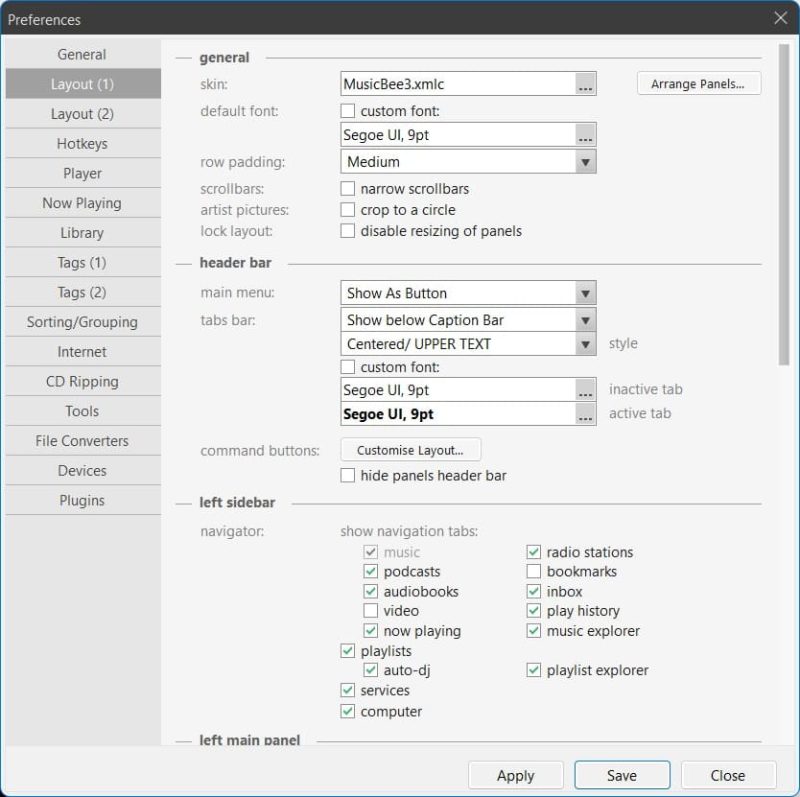Uncheck radio stations navigation tab
Viewport: 800px width, 797px height.
(x=534, y=552)
